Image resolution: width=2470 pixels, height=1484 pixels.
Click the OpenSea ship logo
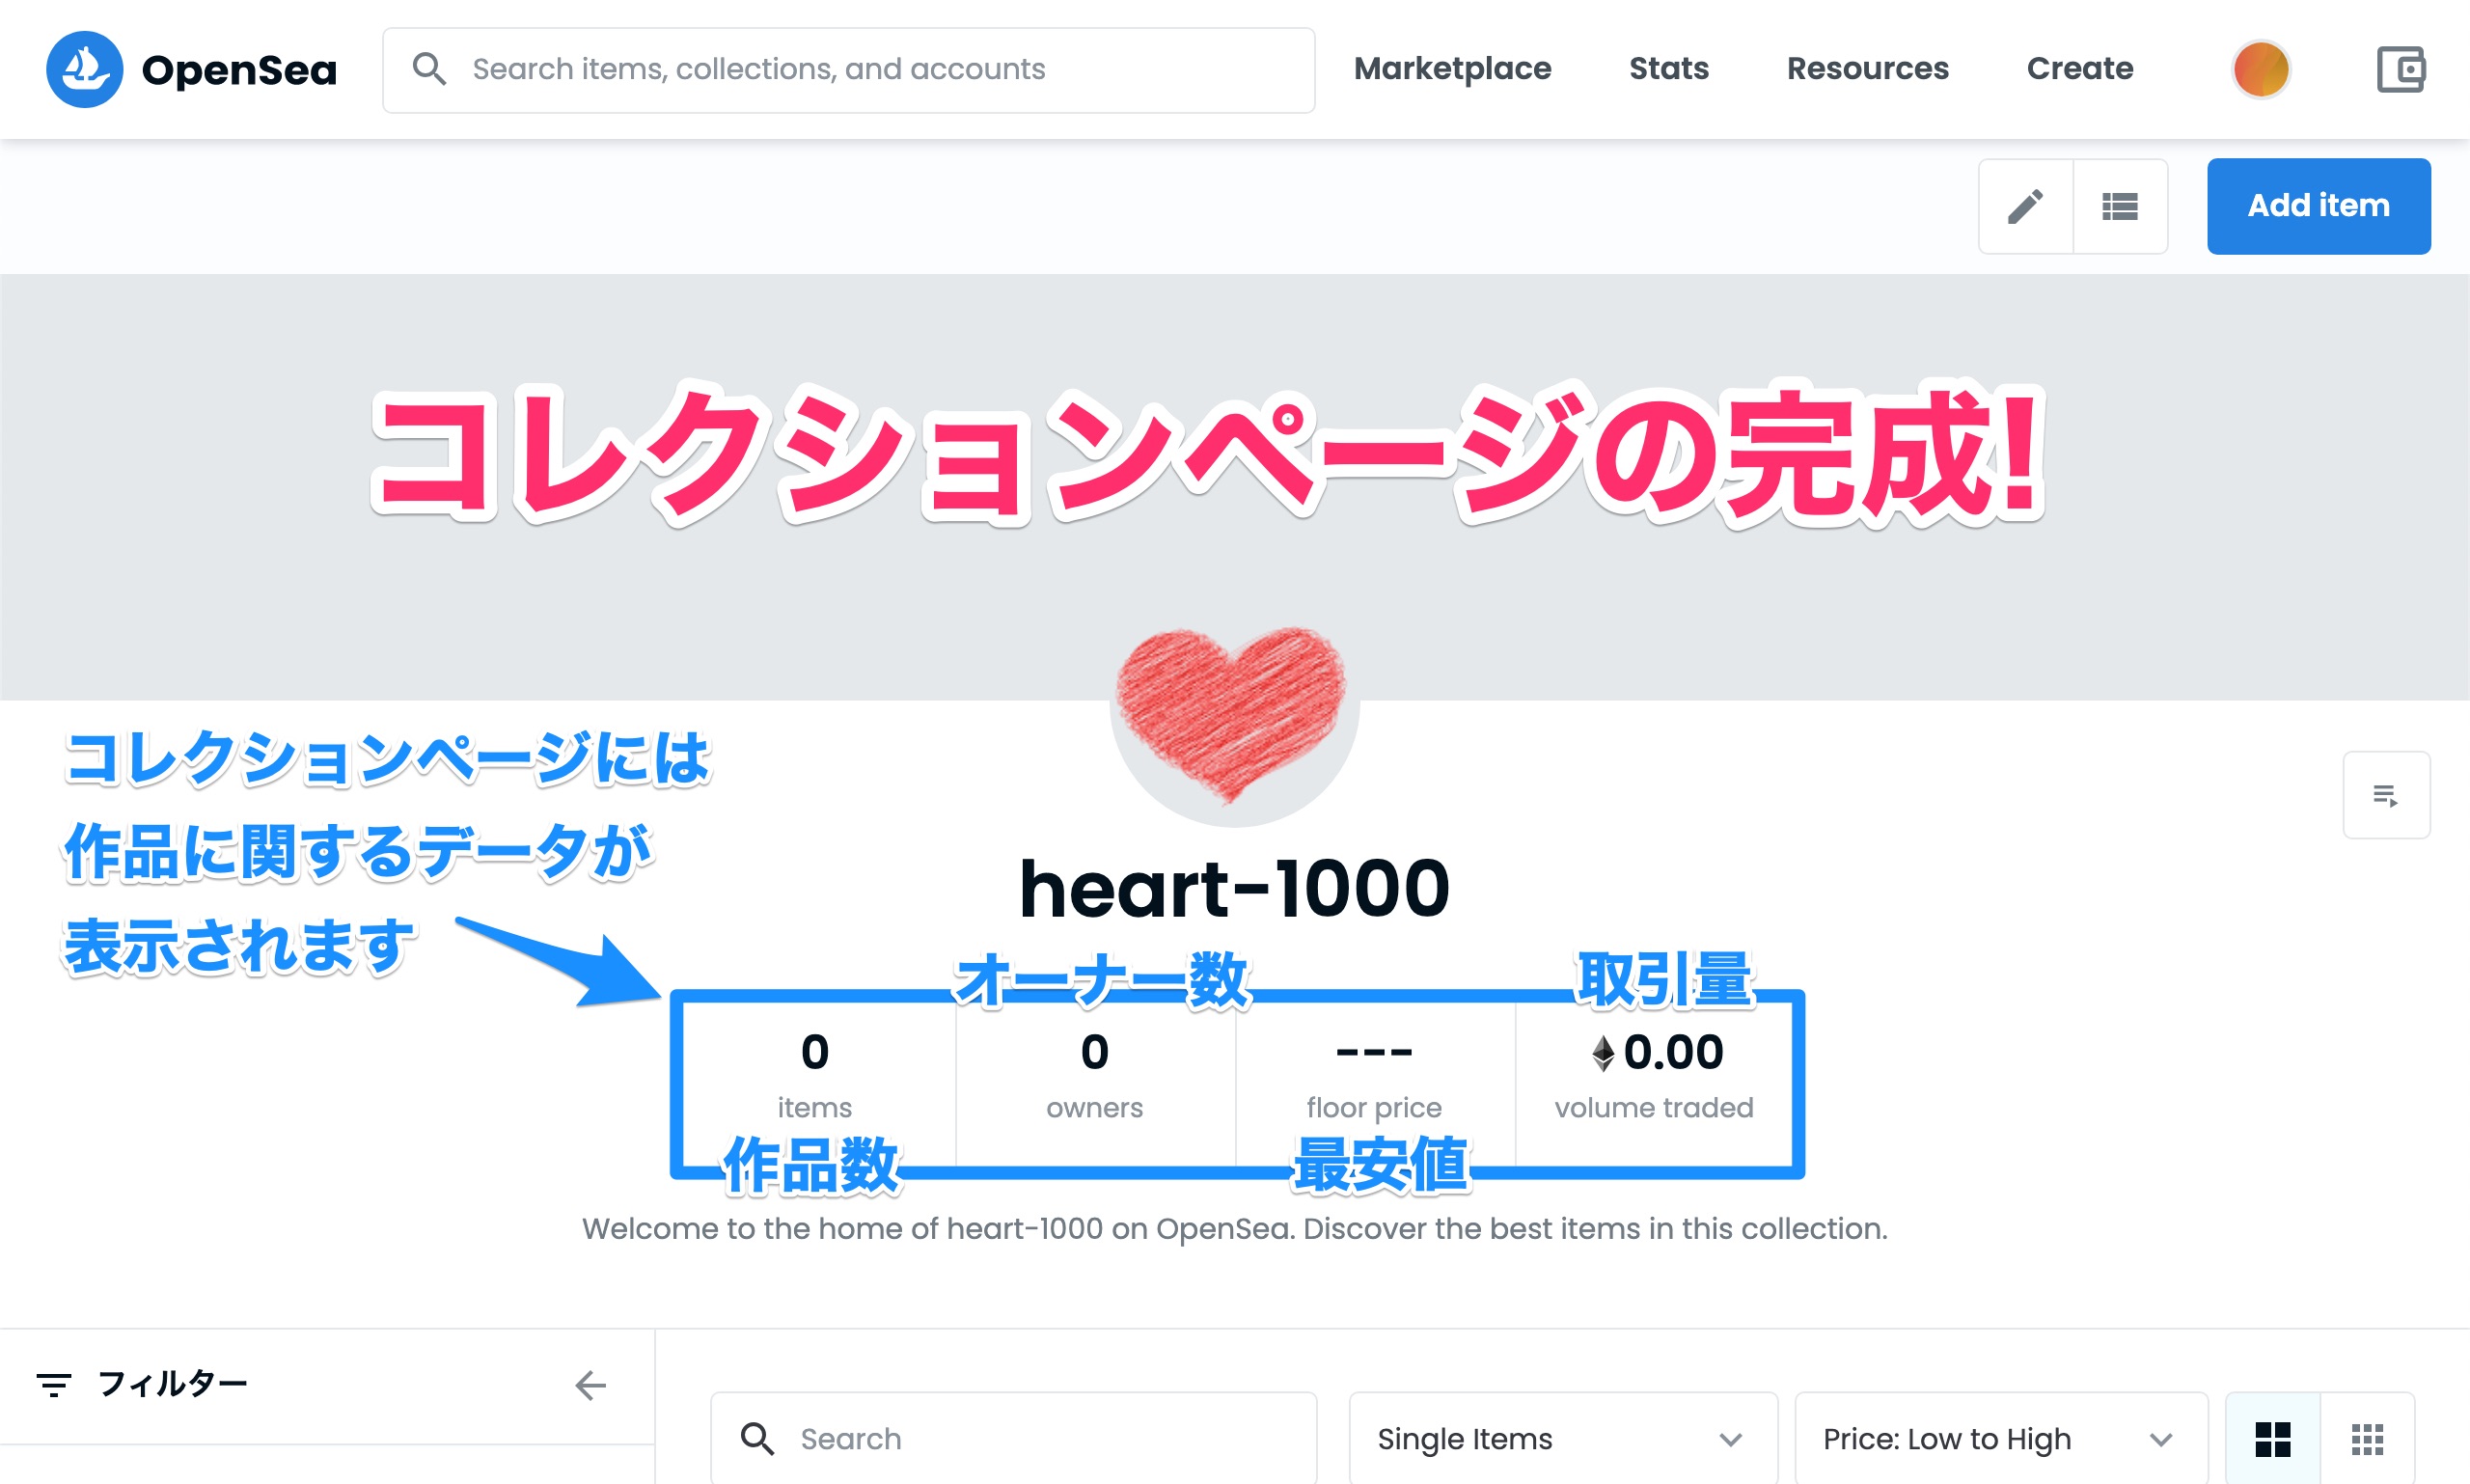[x=85, y=69]
